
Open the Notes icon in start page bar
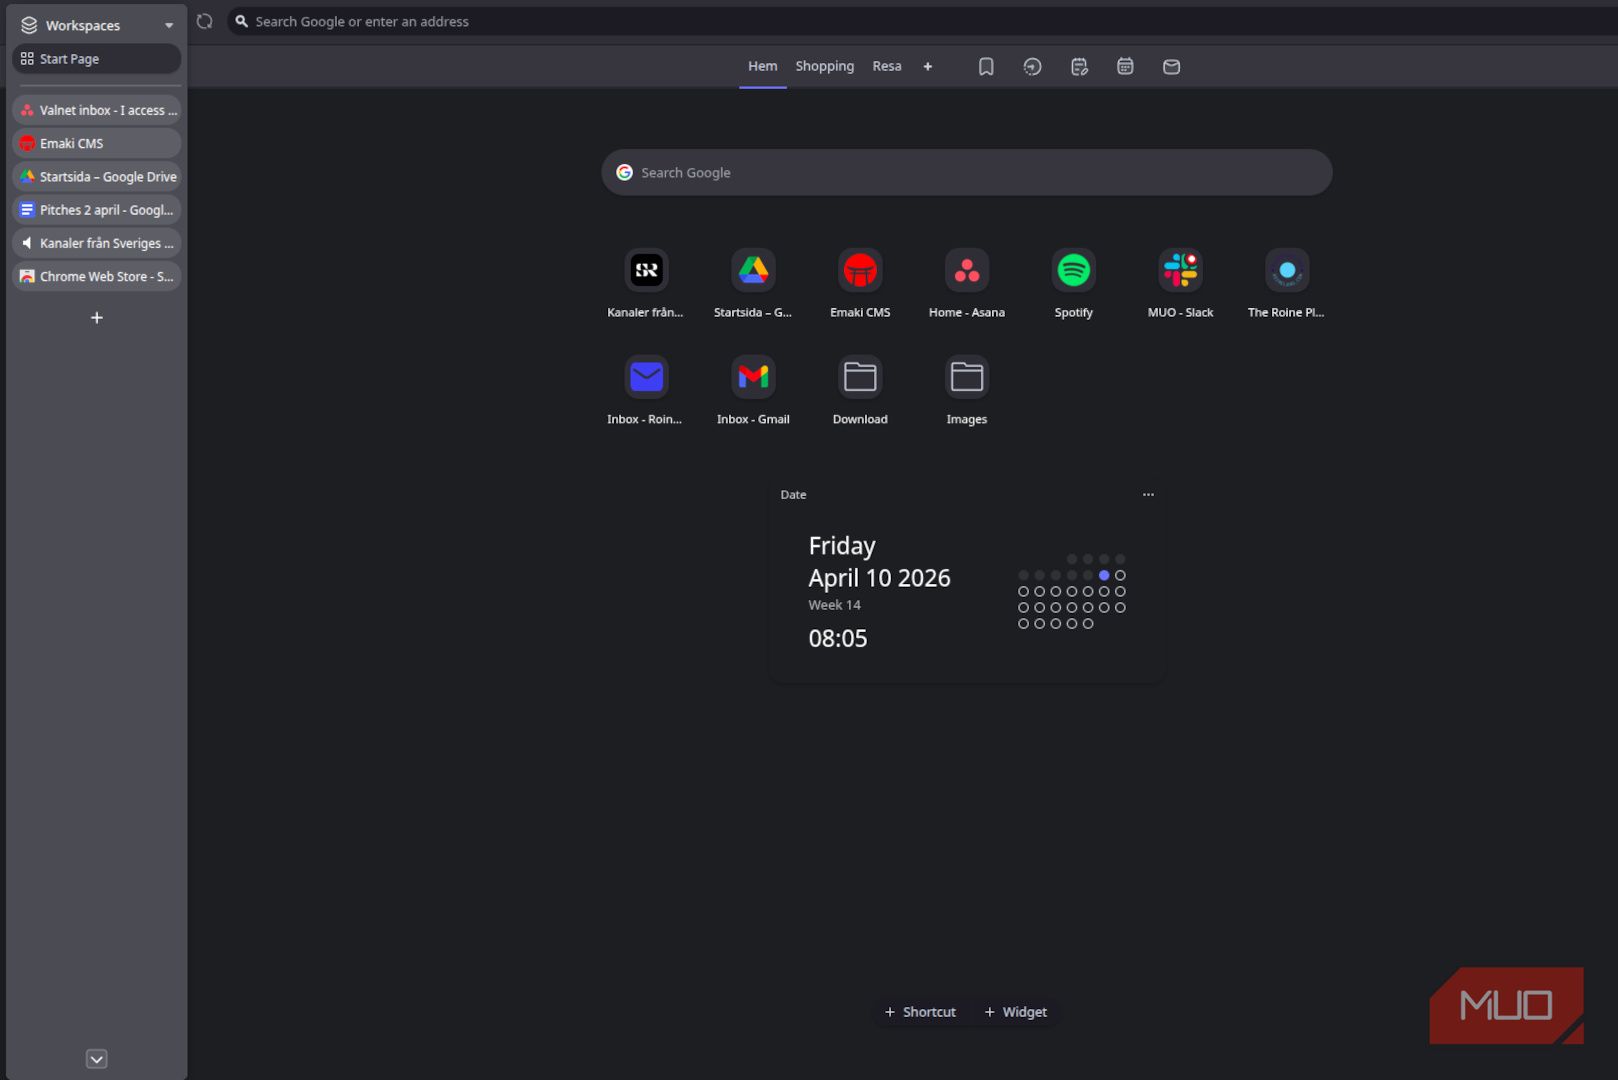[x=1079, y=66]
